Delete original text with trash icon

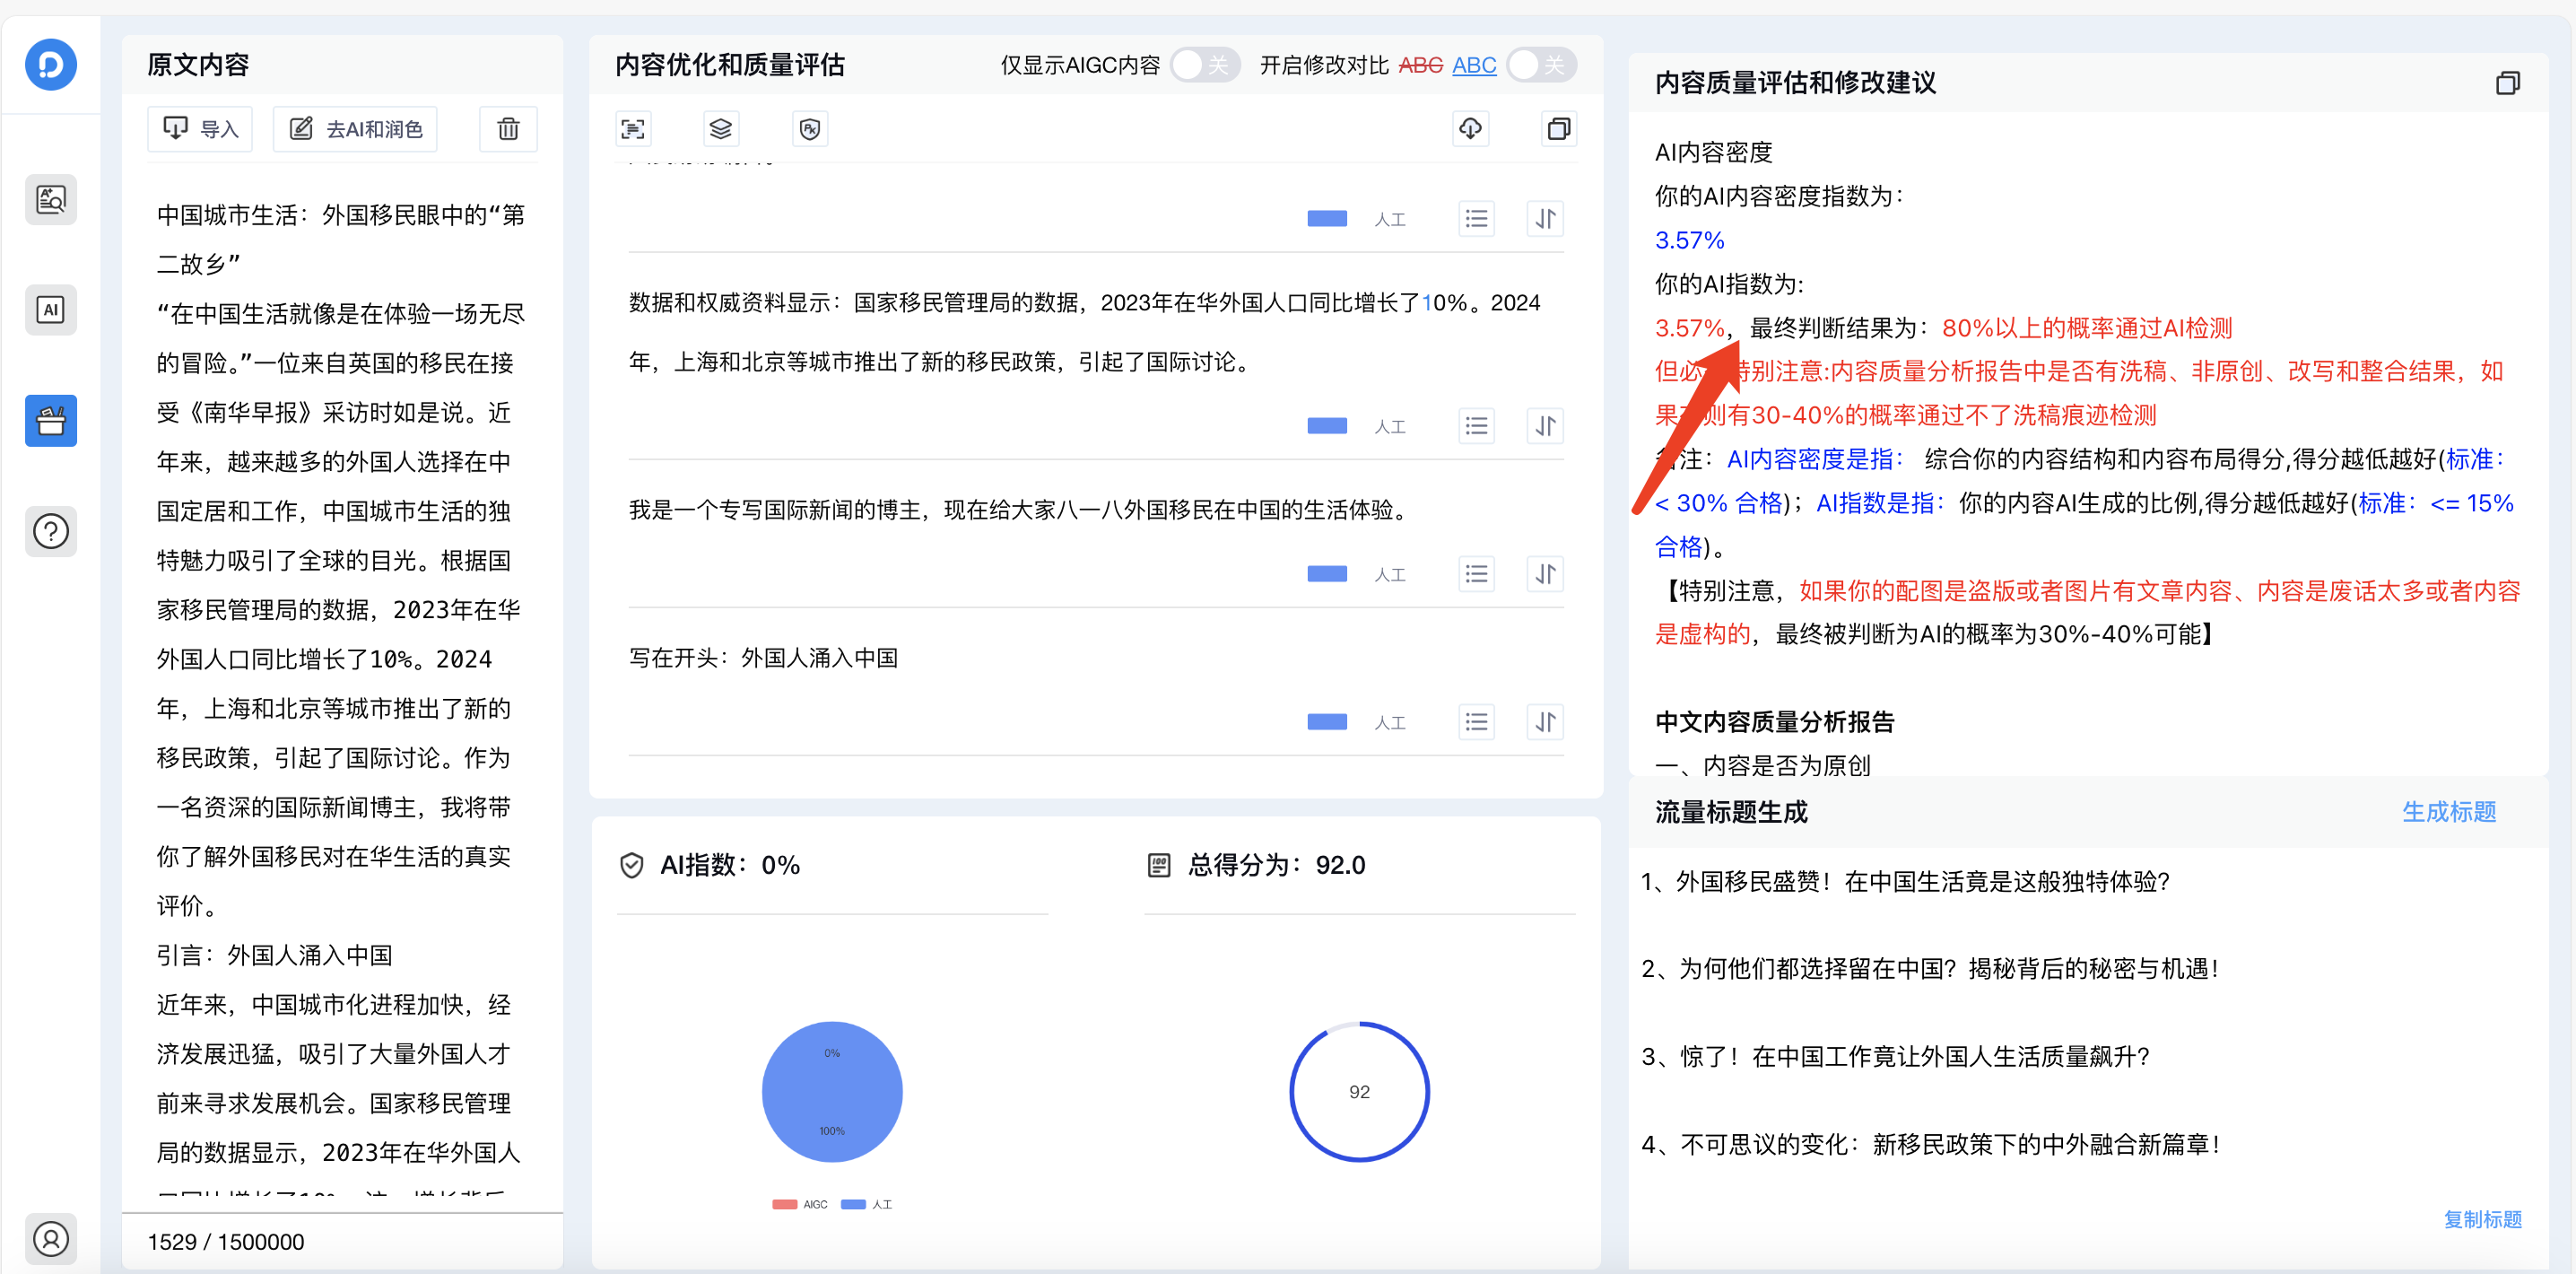point(508,129)
